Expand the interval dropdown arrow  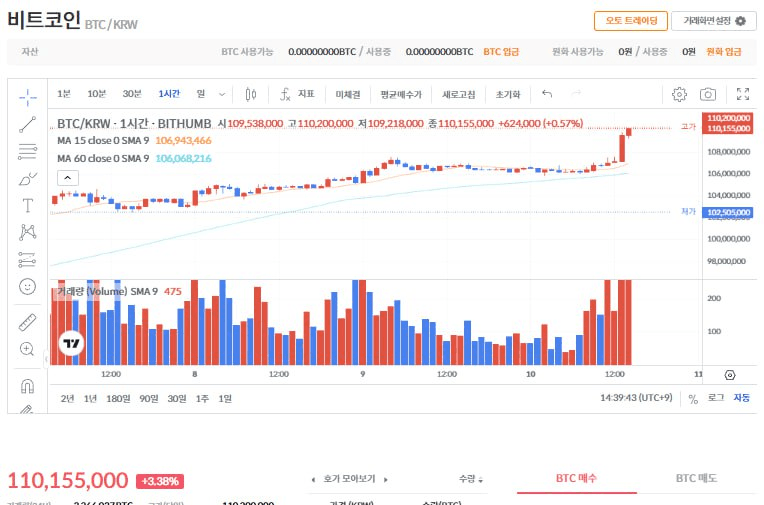click(x=222, y=94)
